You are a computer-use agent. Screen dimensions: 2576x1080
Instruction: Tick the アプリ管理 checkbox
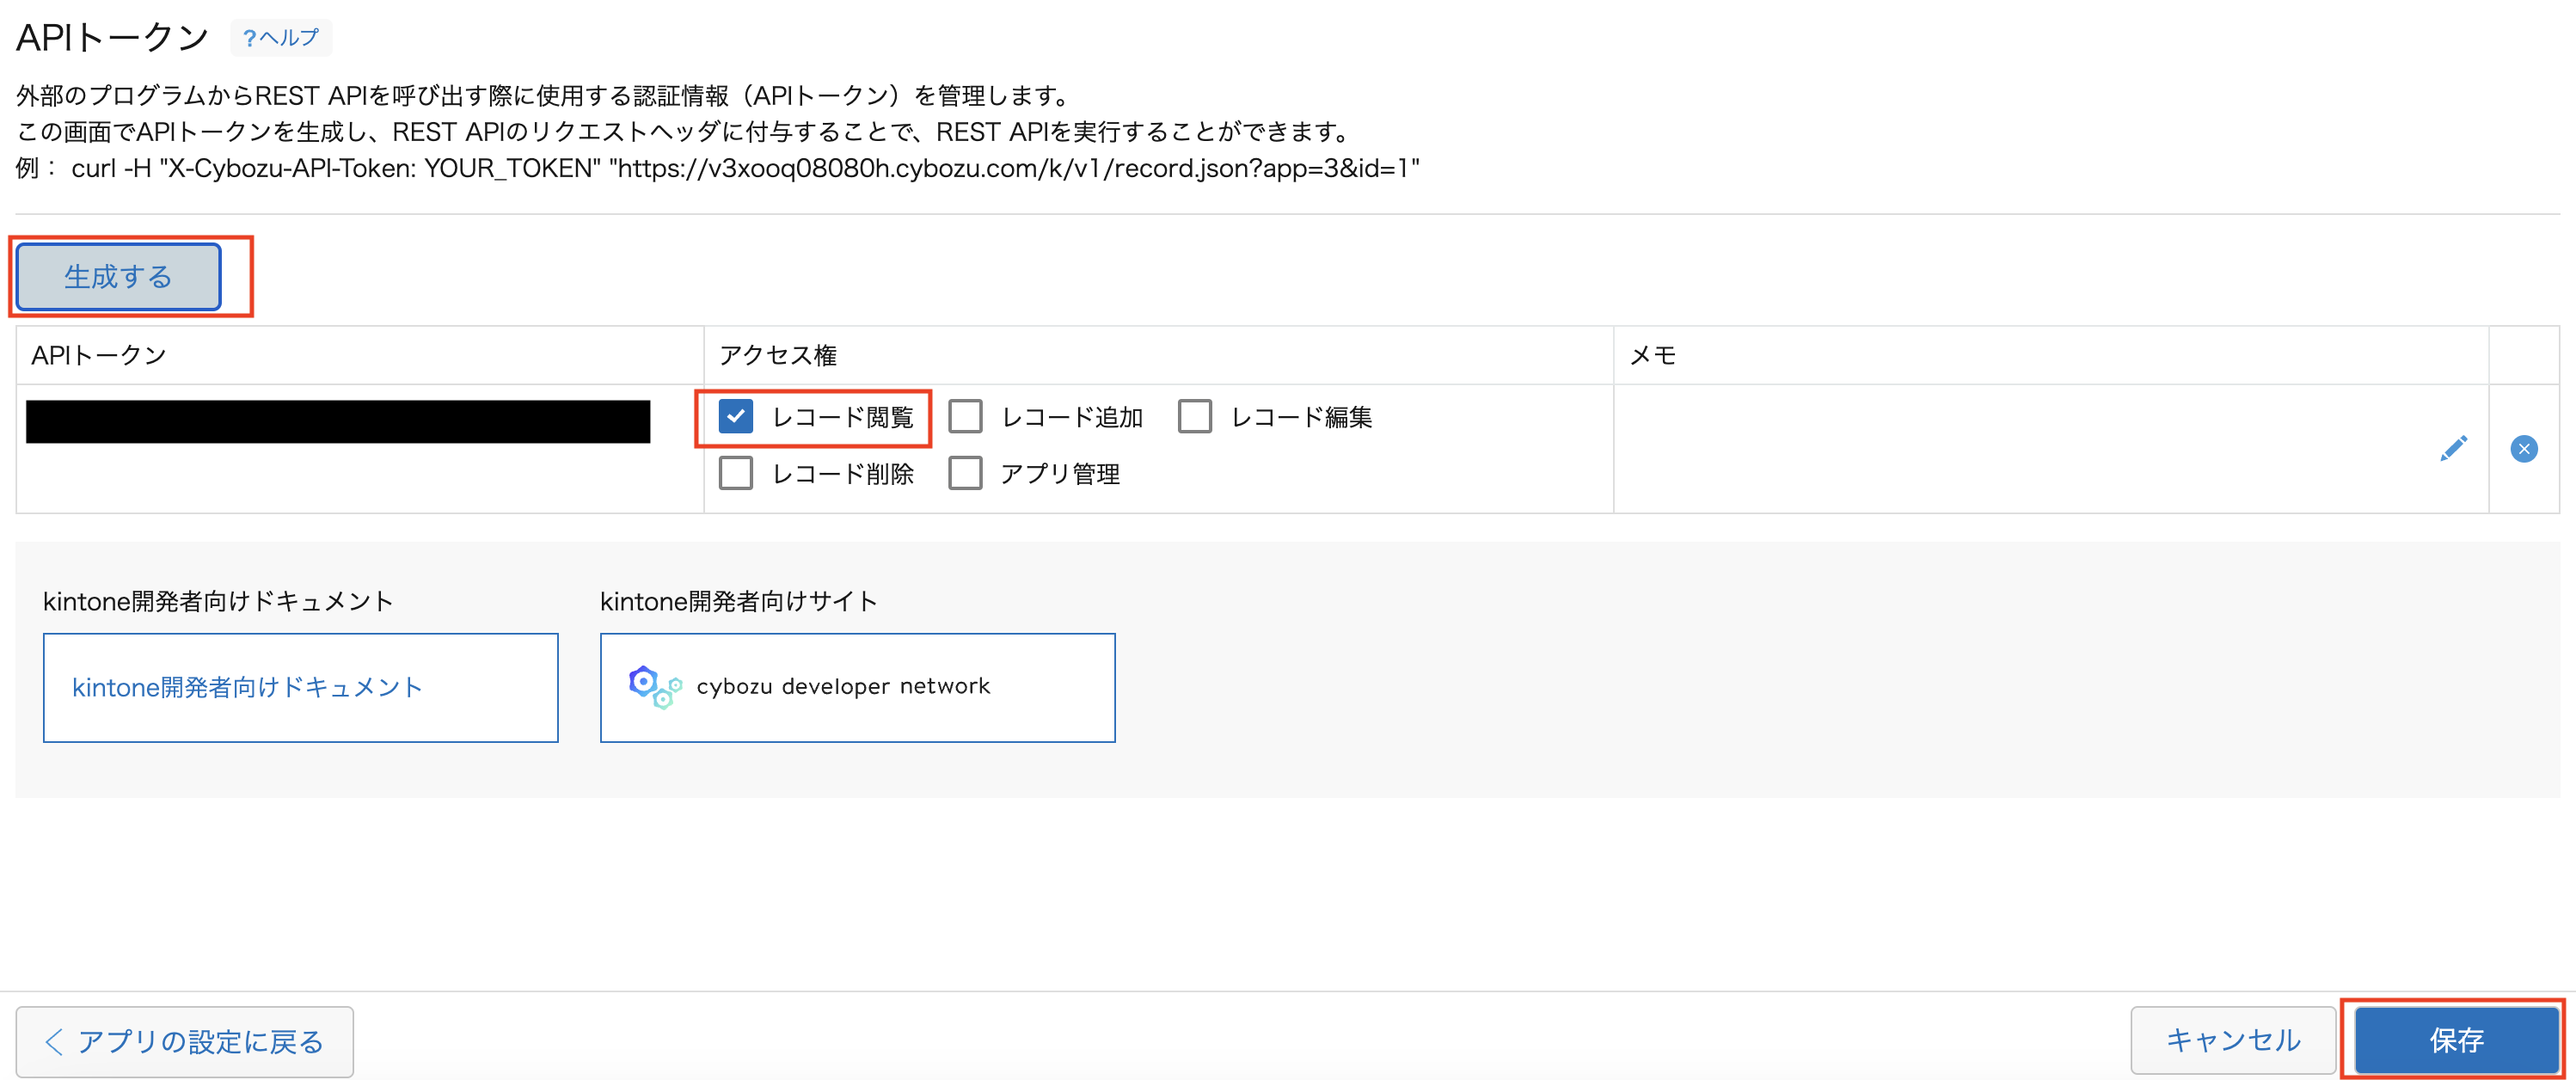pos(965,473)
